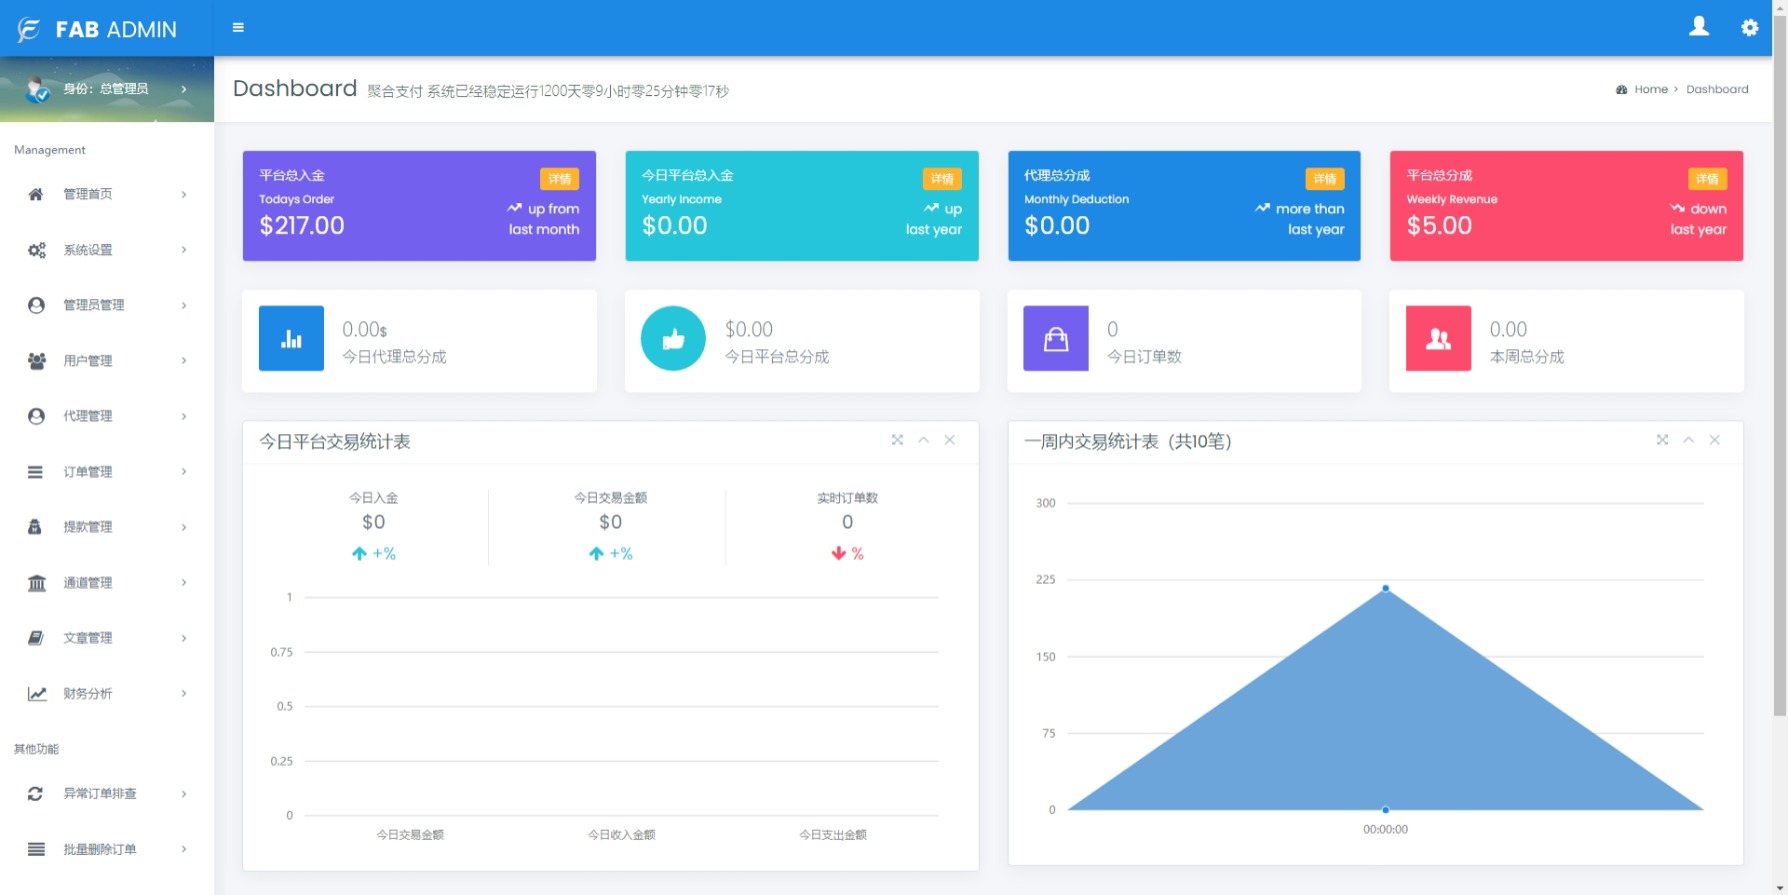
Task: Click the page vertical scrollbar
Action: pos(1779,400)
